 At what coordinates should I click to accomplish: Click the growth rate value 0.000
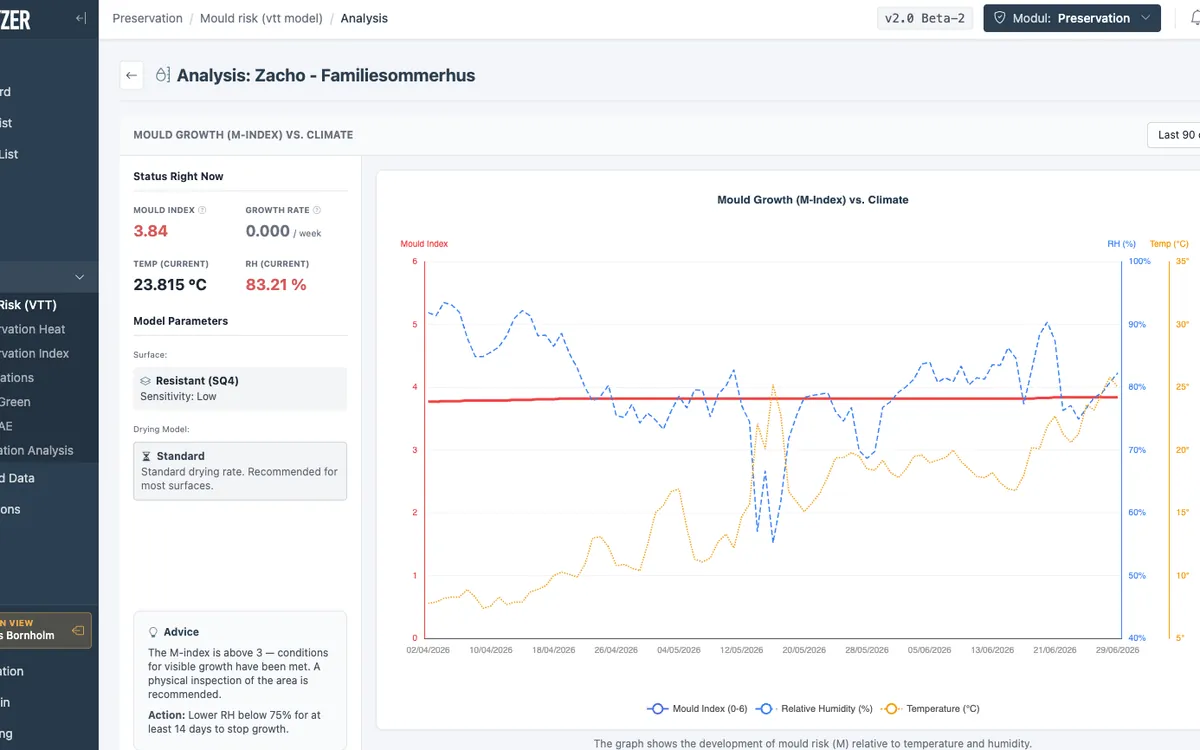[267, 231]
